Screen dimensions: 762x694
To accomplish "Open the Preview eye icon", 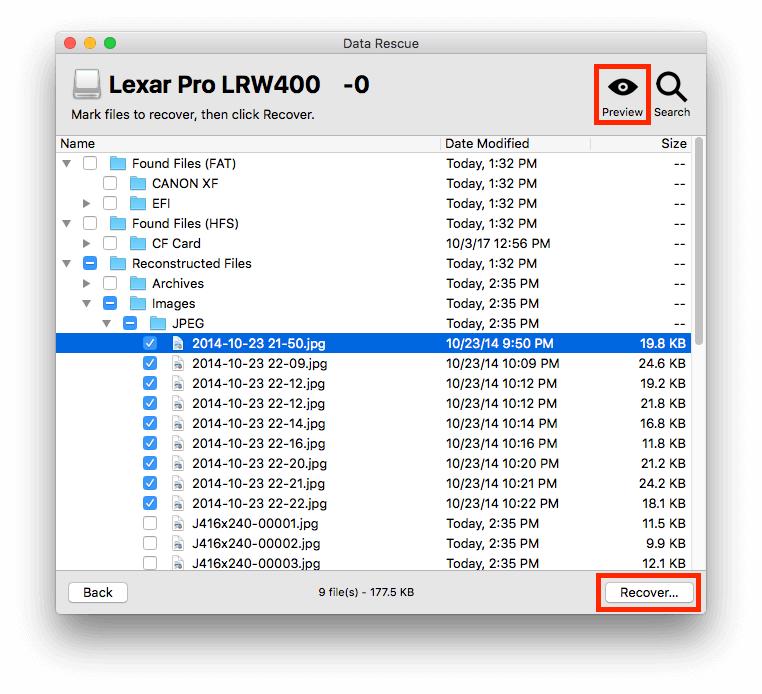I will point(622,87).
